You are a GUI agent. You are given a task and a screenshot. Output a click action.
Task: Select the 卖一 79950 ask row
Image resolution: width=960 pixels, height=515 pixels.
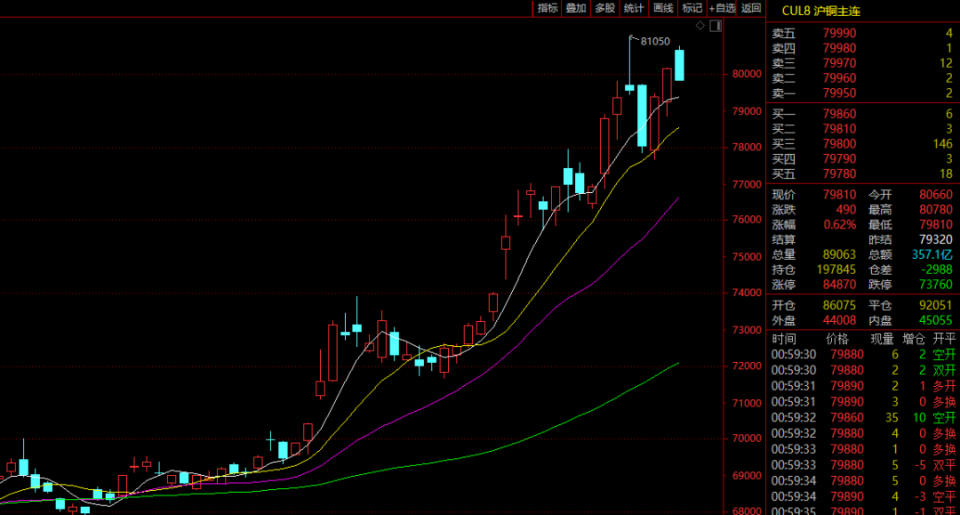(862, 93)
